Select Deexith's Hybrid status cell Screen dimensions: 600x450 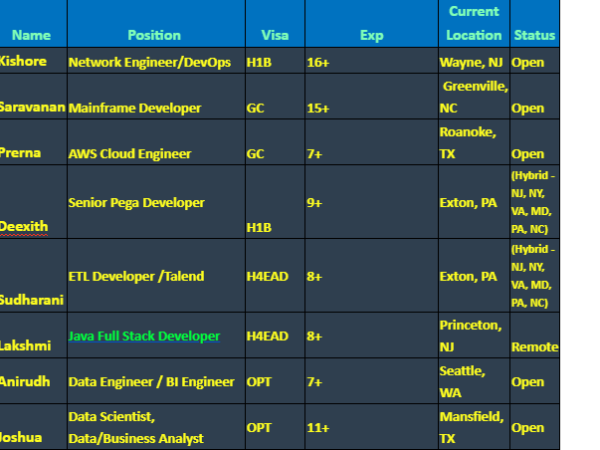535,202
